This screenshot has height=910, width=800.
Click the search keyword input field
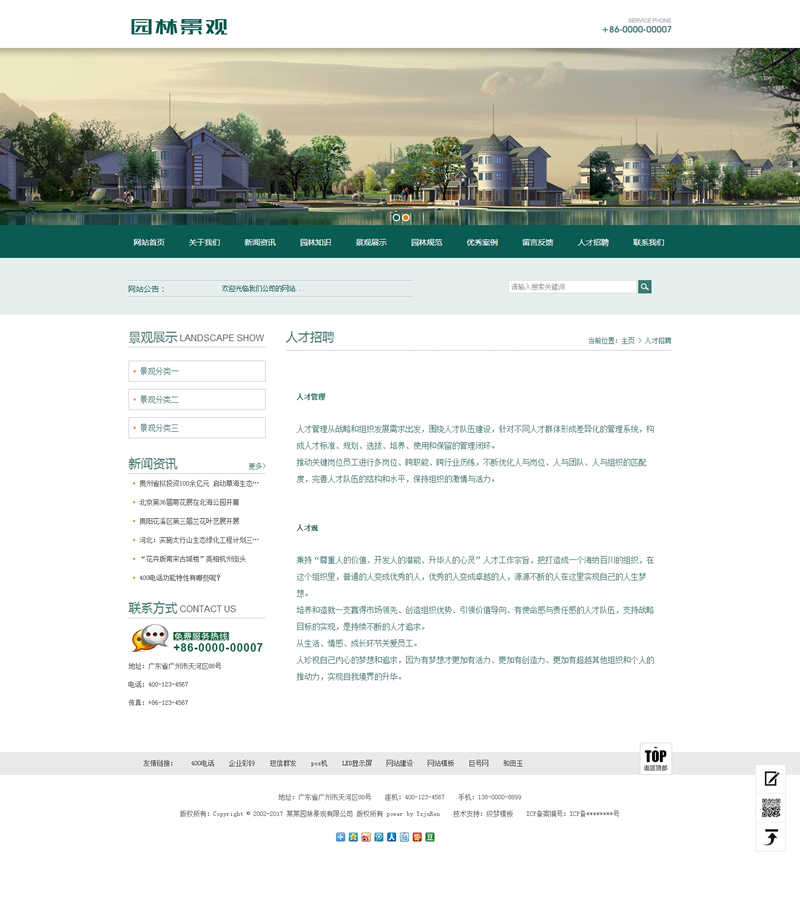tap(572, 287)
